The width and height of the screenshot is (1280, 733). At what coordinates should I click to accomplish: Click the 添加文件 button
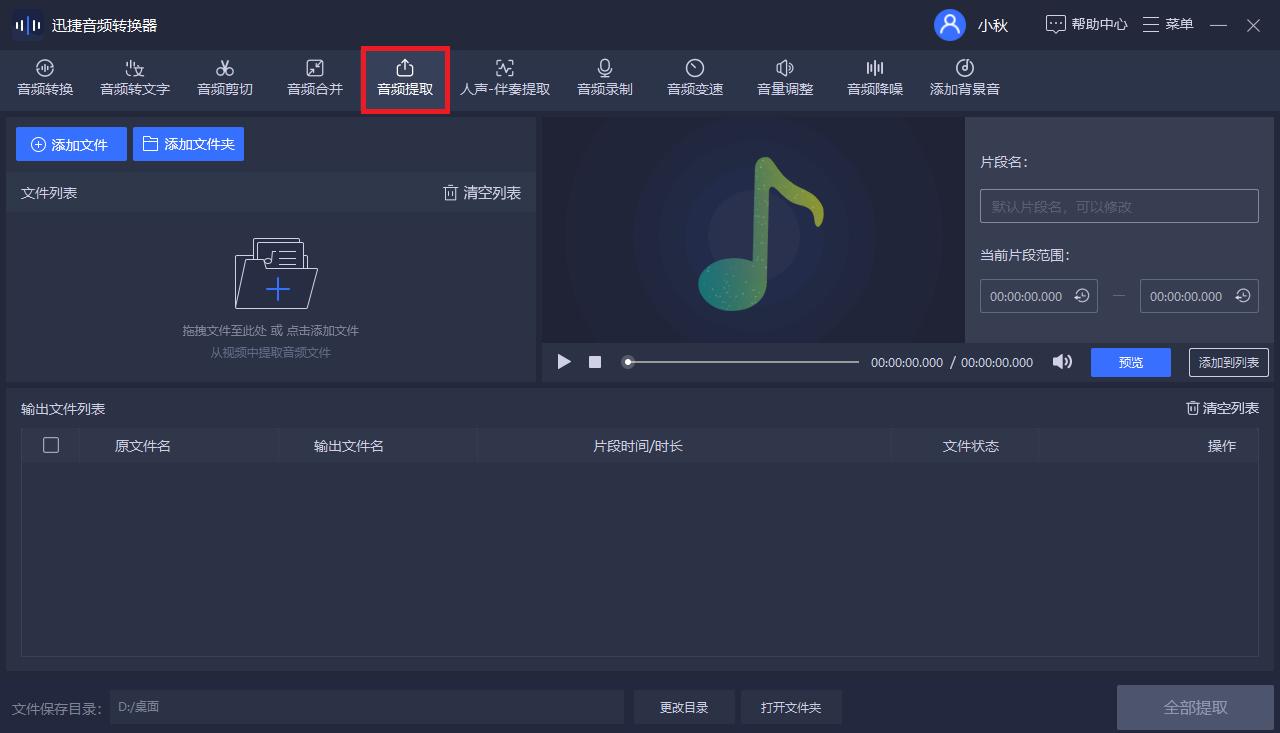[x=70, y=143]
